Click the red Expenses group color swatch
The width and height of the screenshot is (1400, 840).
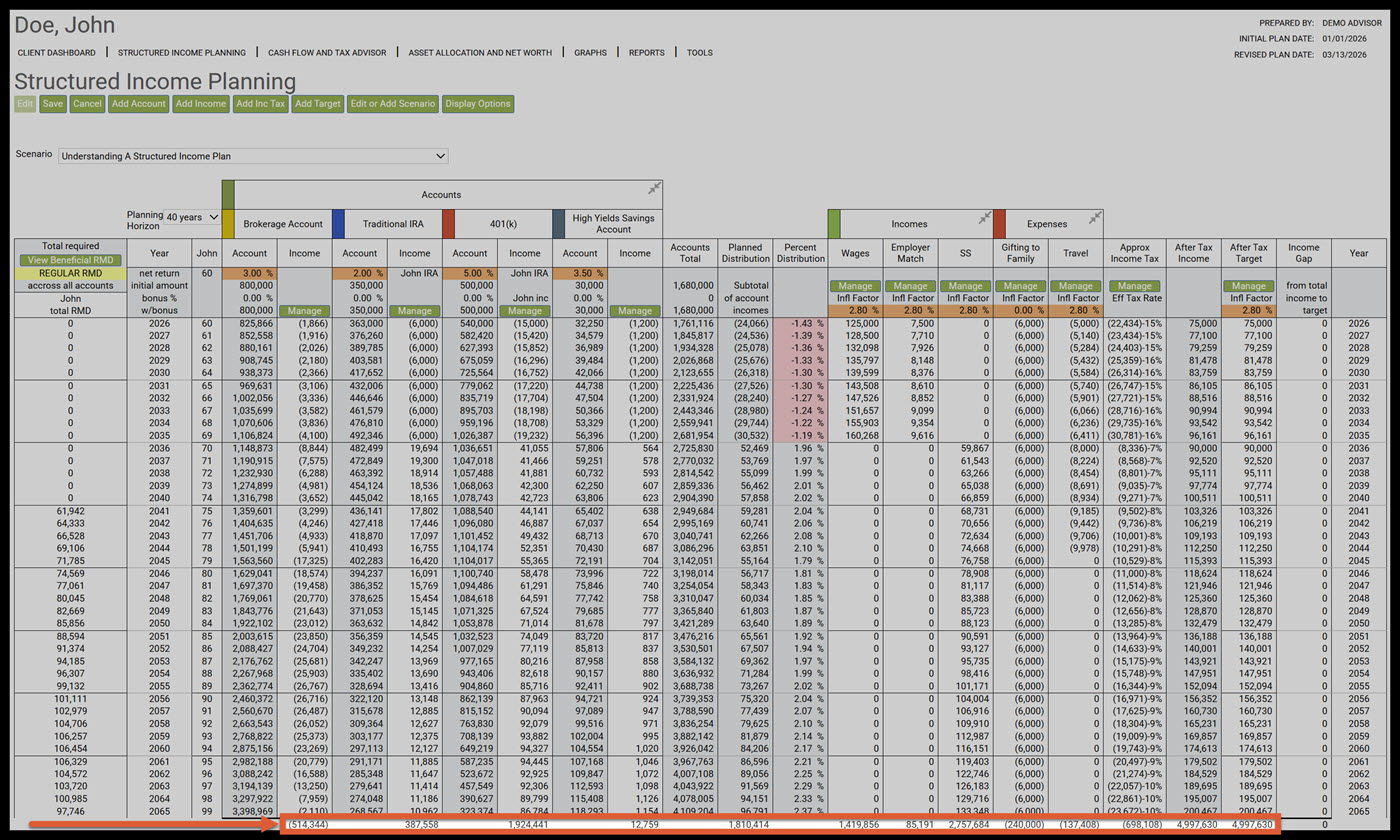click(x=998, y=224)
